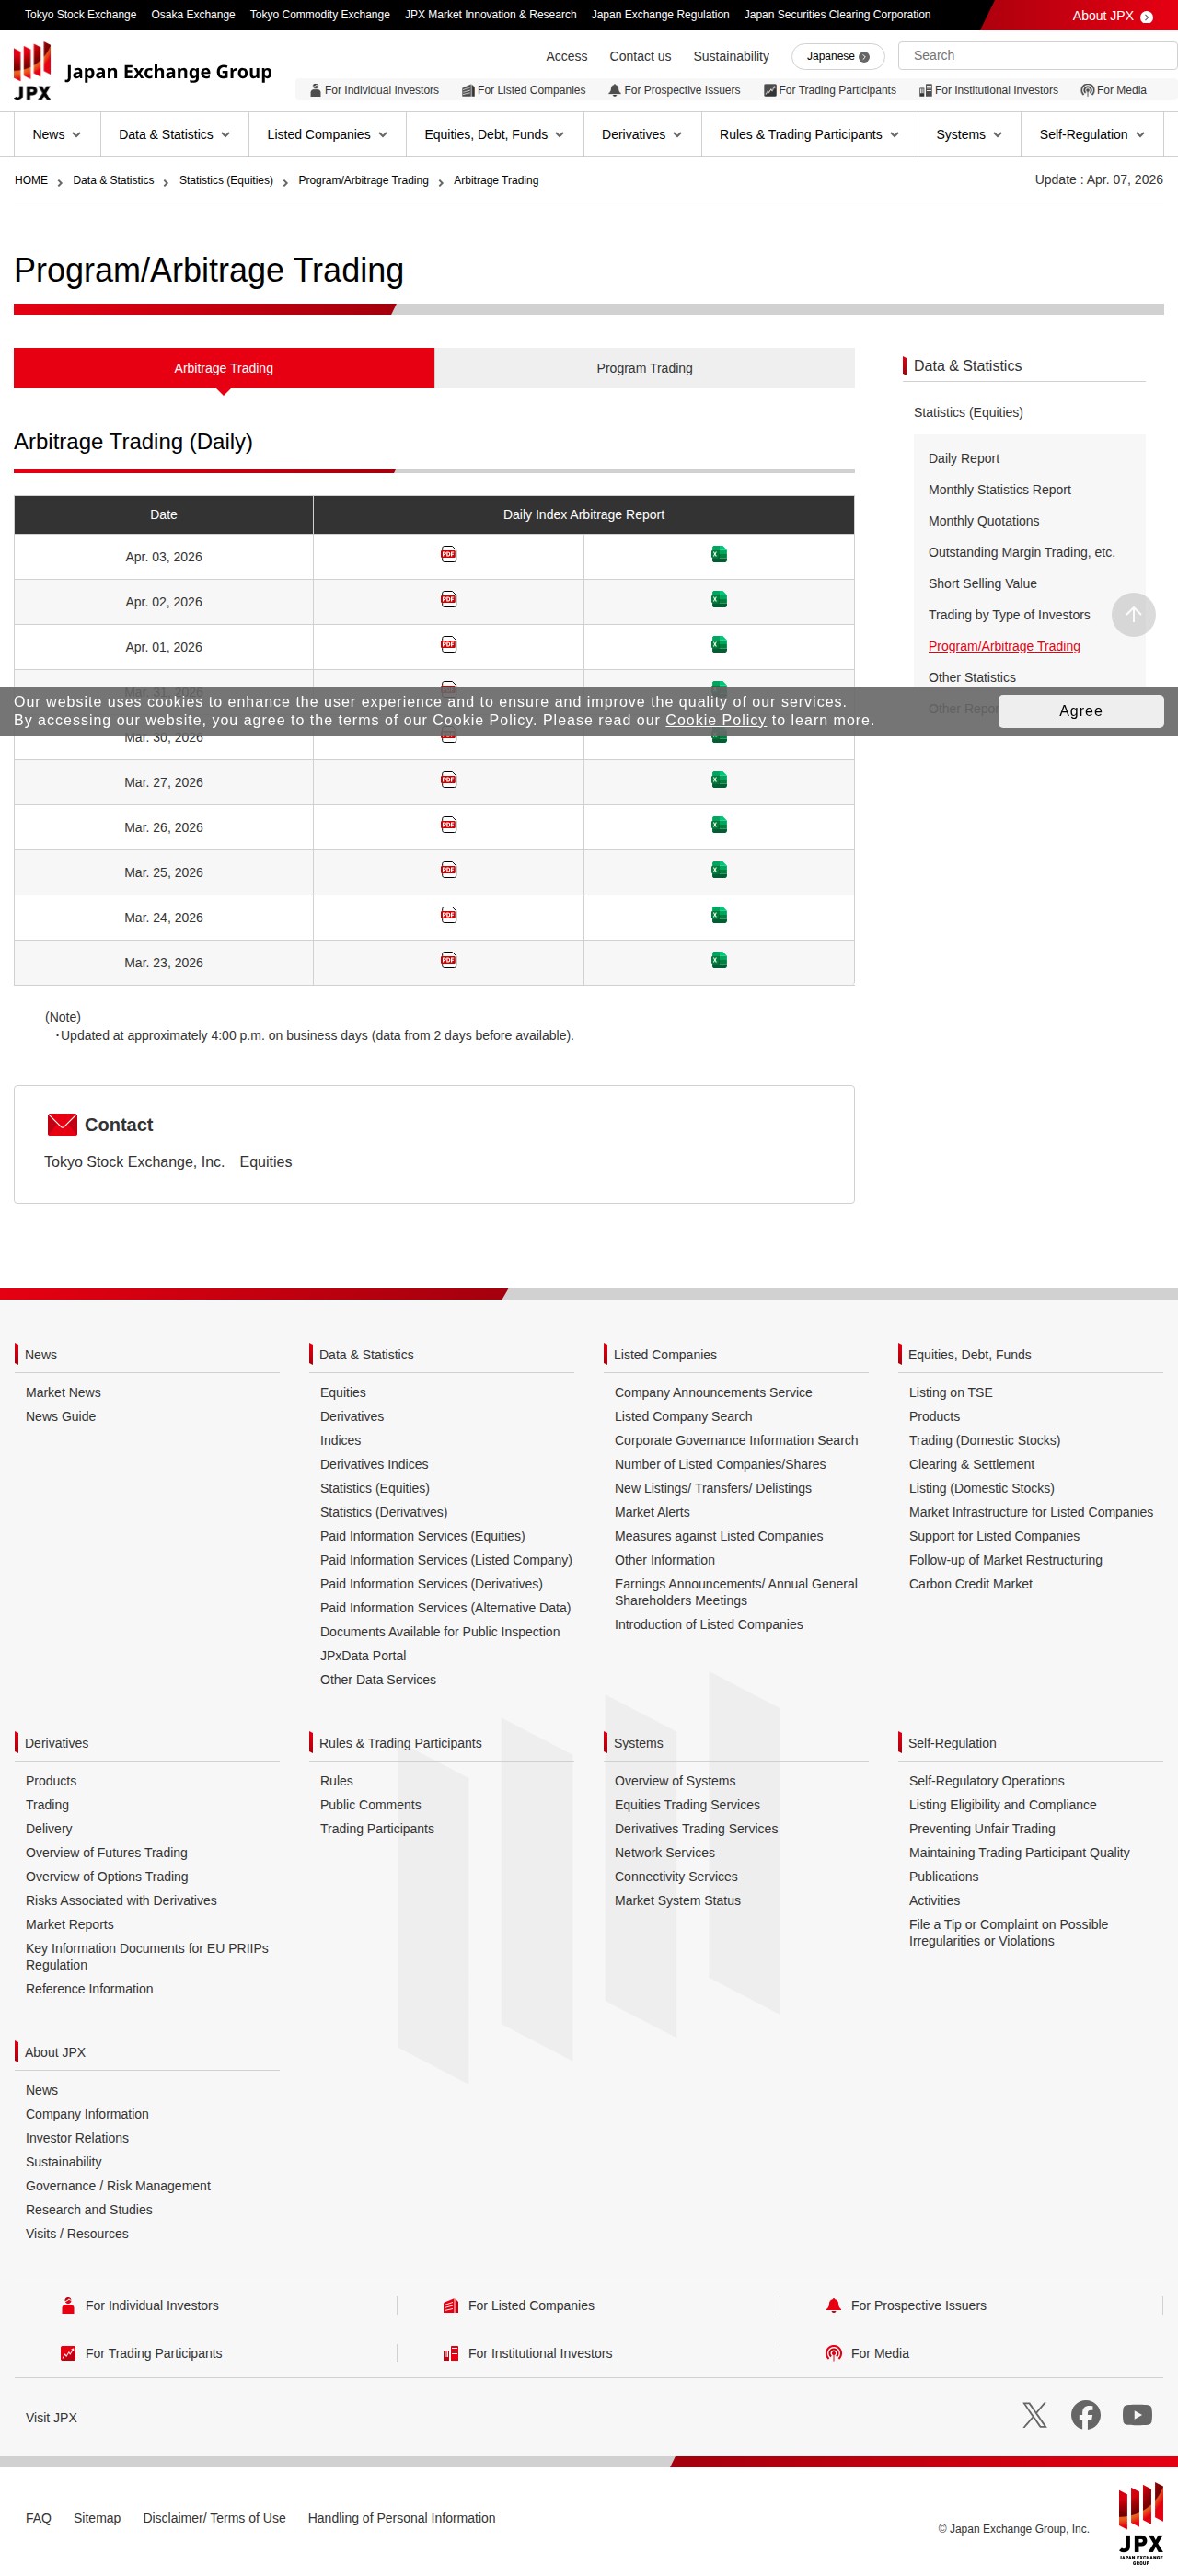Click the red envelope Contact icon
This screenshot has width=1178, height=2576.
click(62, 1124)
